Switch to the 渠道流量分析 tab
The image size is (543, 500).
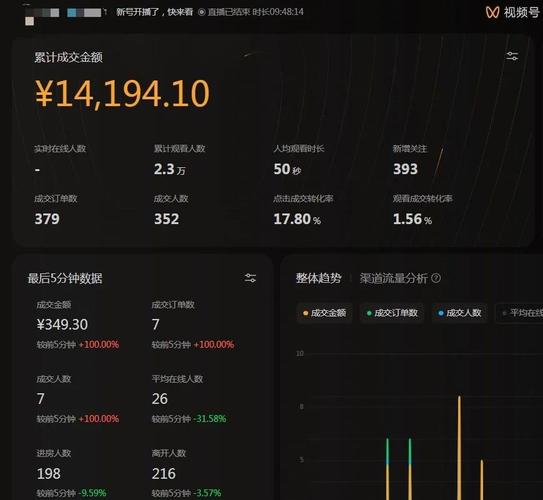click(x=393, y=278)
